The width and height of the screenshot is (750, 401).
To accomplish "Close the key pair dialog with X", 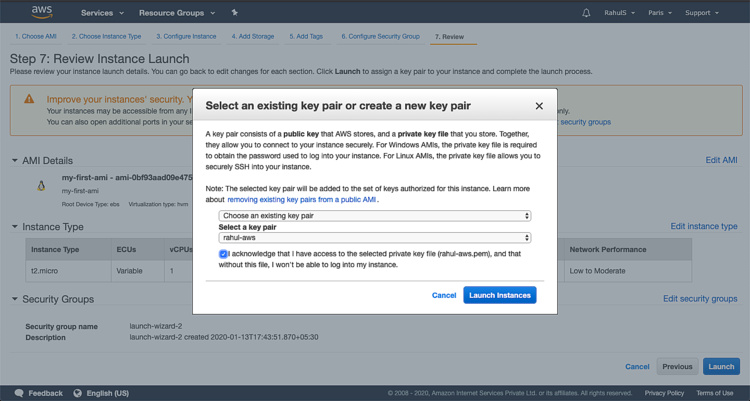I will click(x=539, y=106).
